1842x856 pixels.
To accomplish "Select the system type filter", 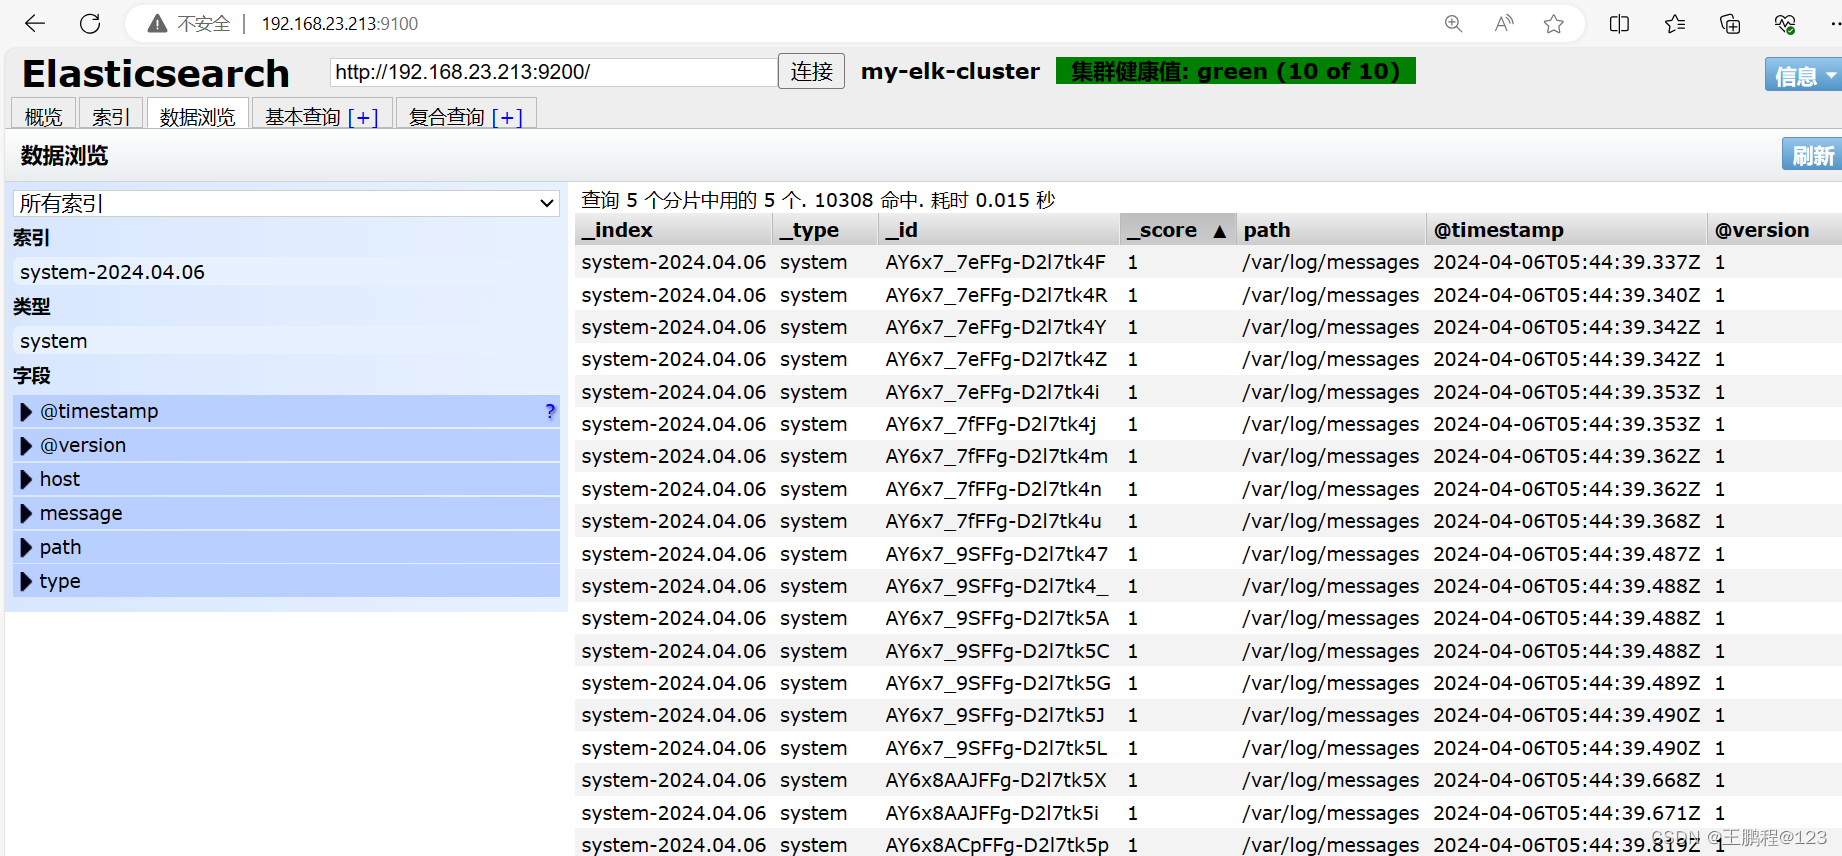I will [286, 341].
